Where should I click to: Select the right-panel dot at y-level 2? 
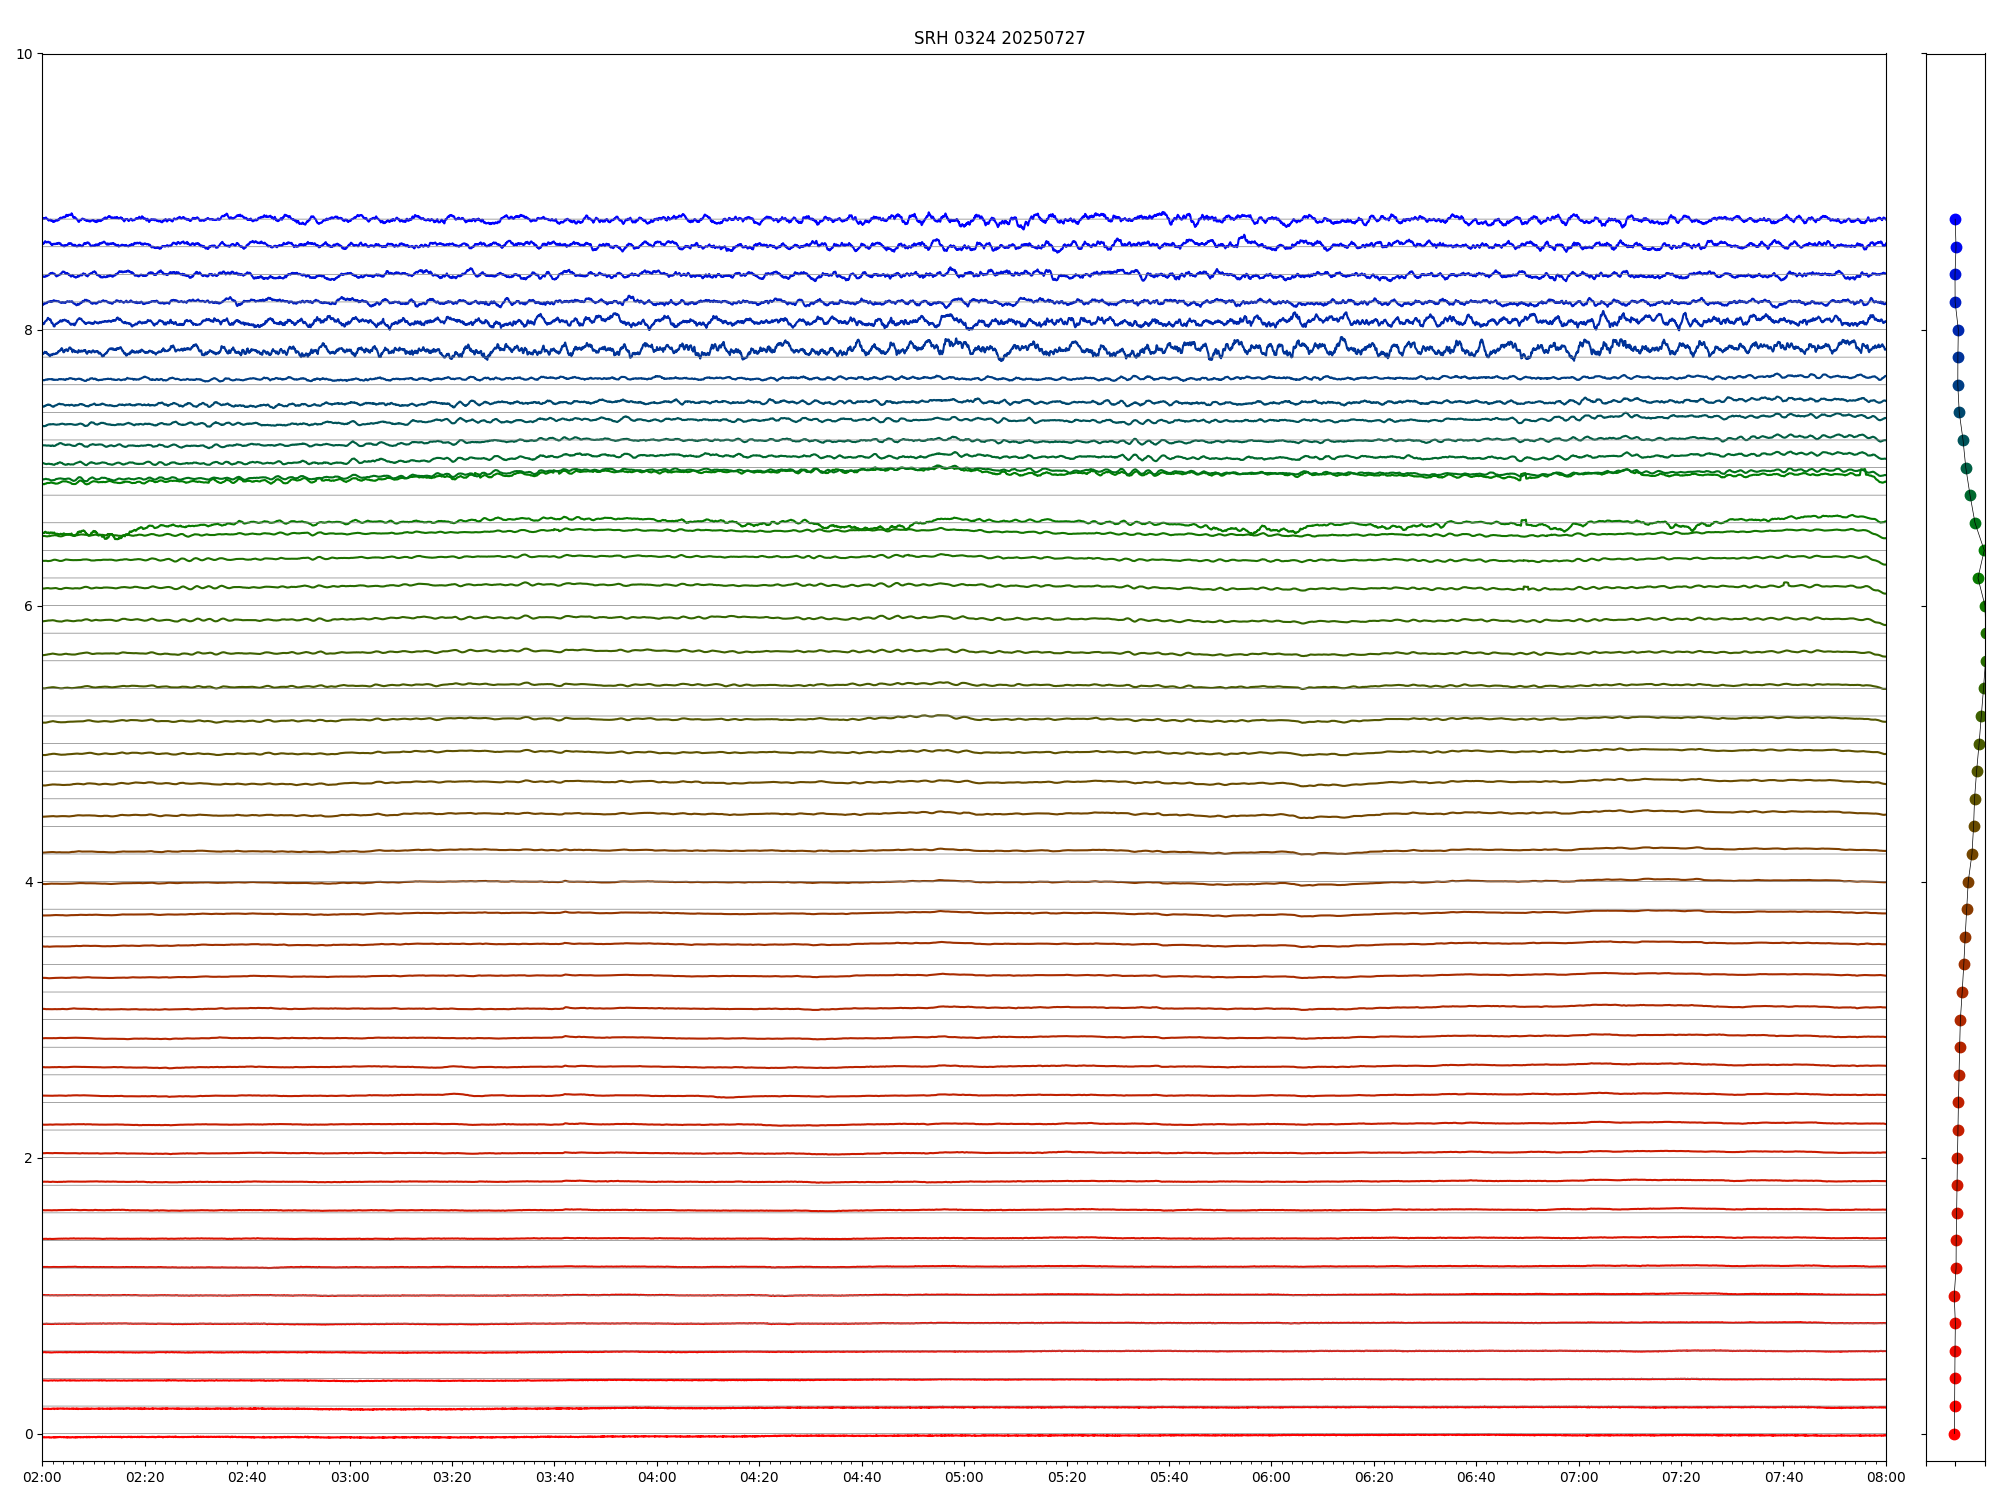(x=1957, y=1158)
